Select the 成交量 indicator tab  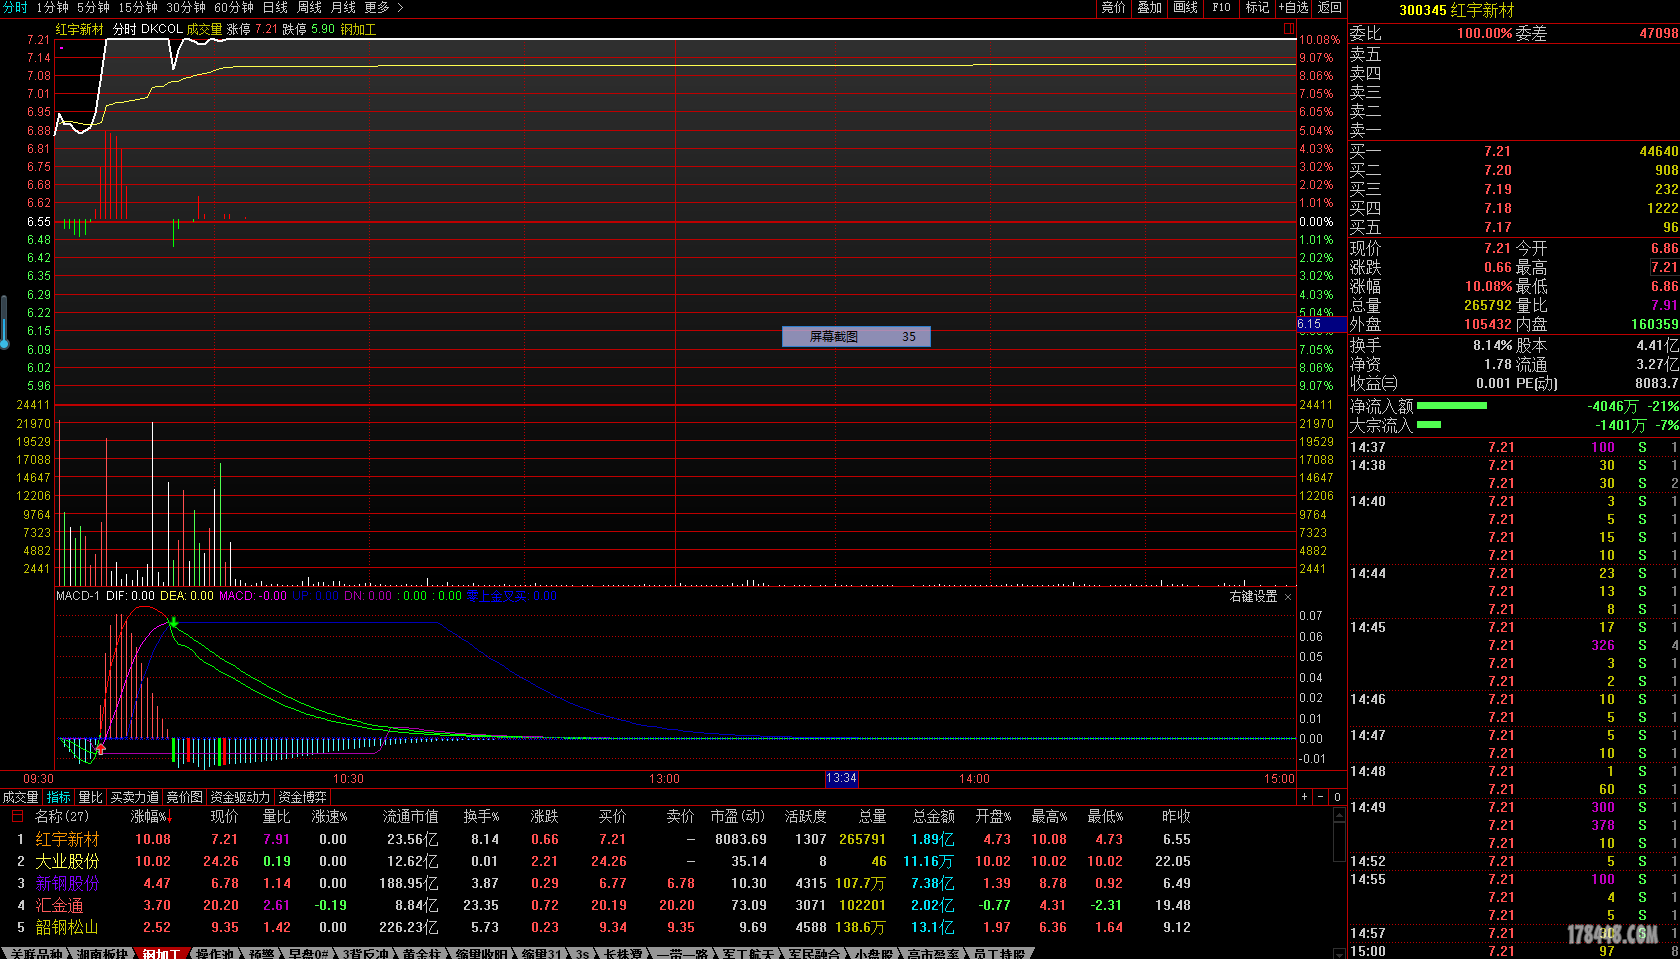point(20,797)
